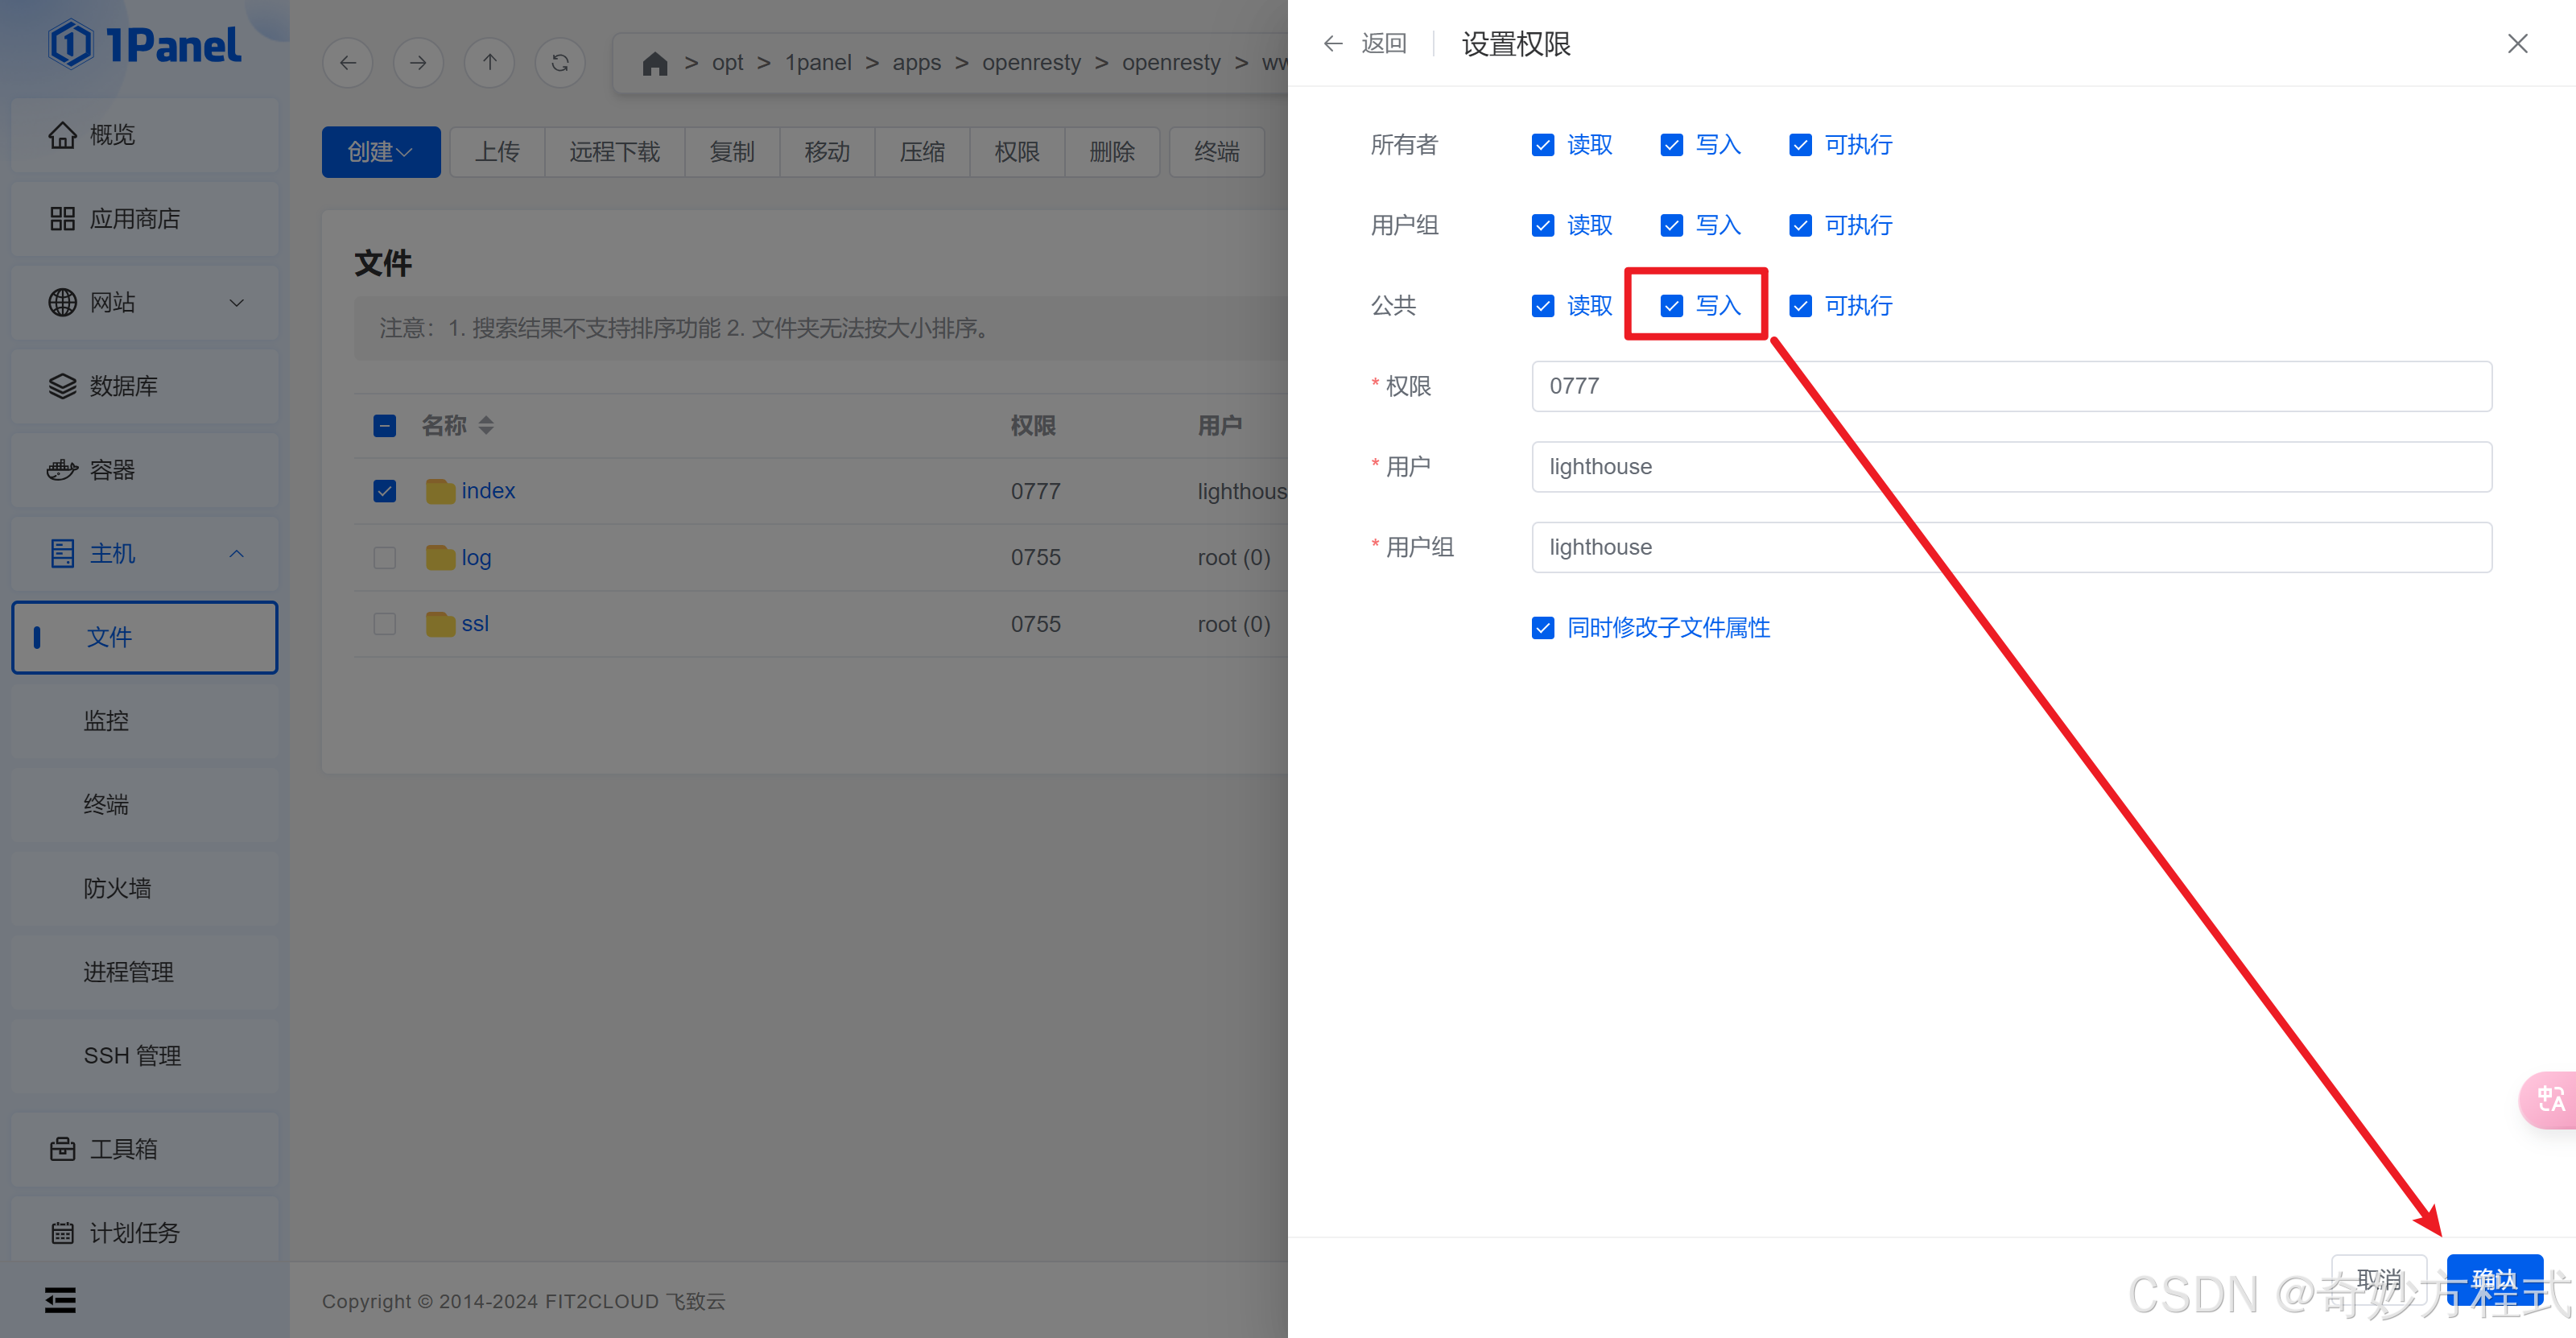Click index folder in file list
The height and width of the screenshot is (1338, 2576).
click(489, 491)
